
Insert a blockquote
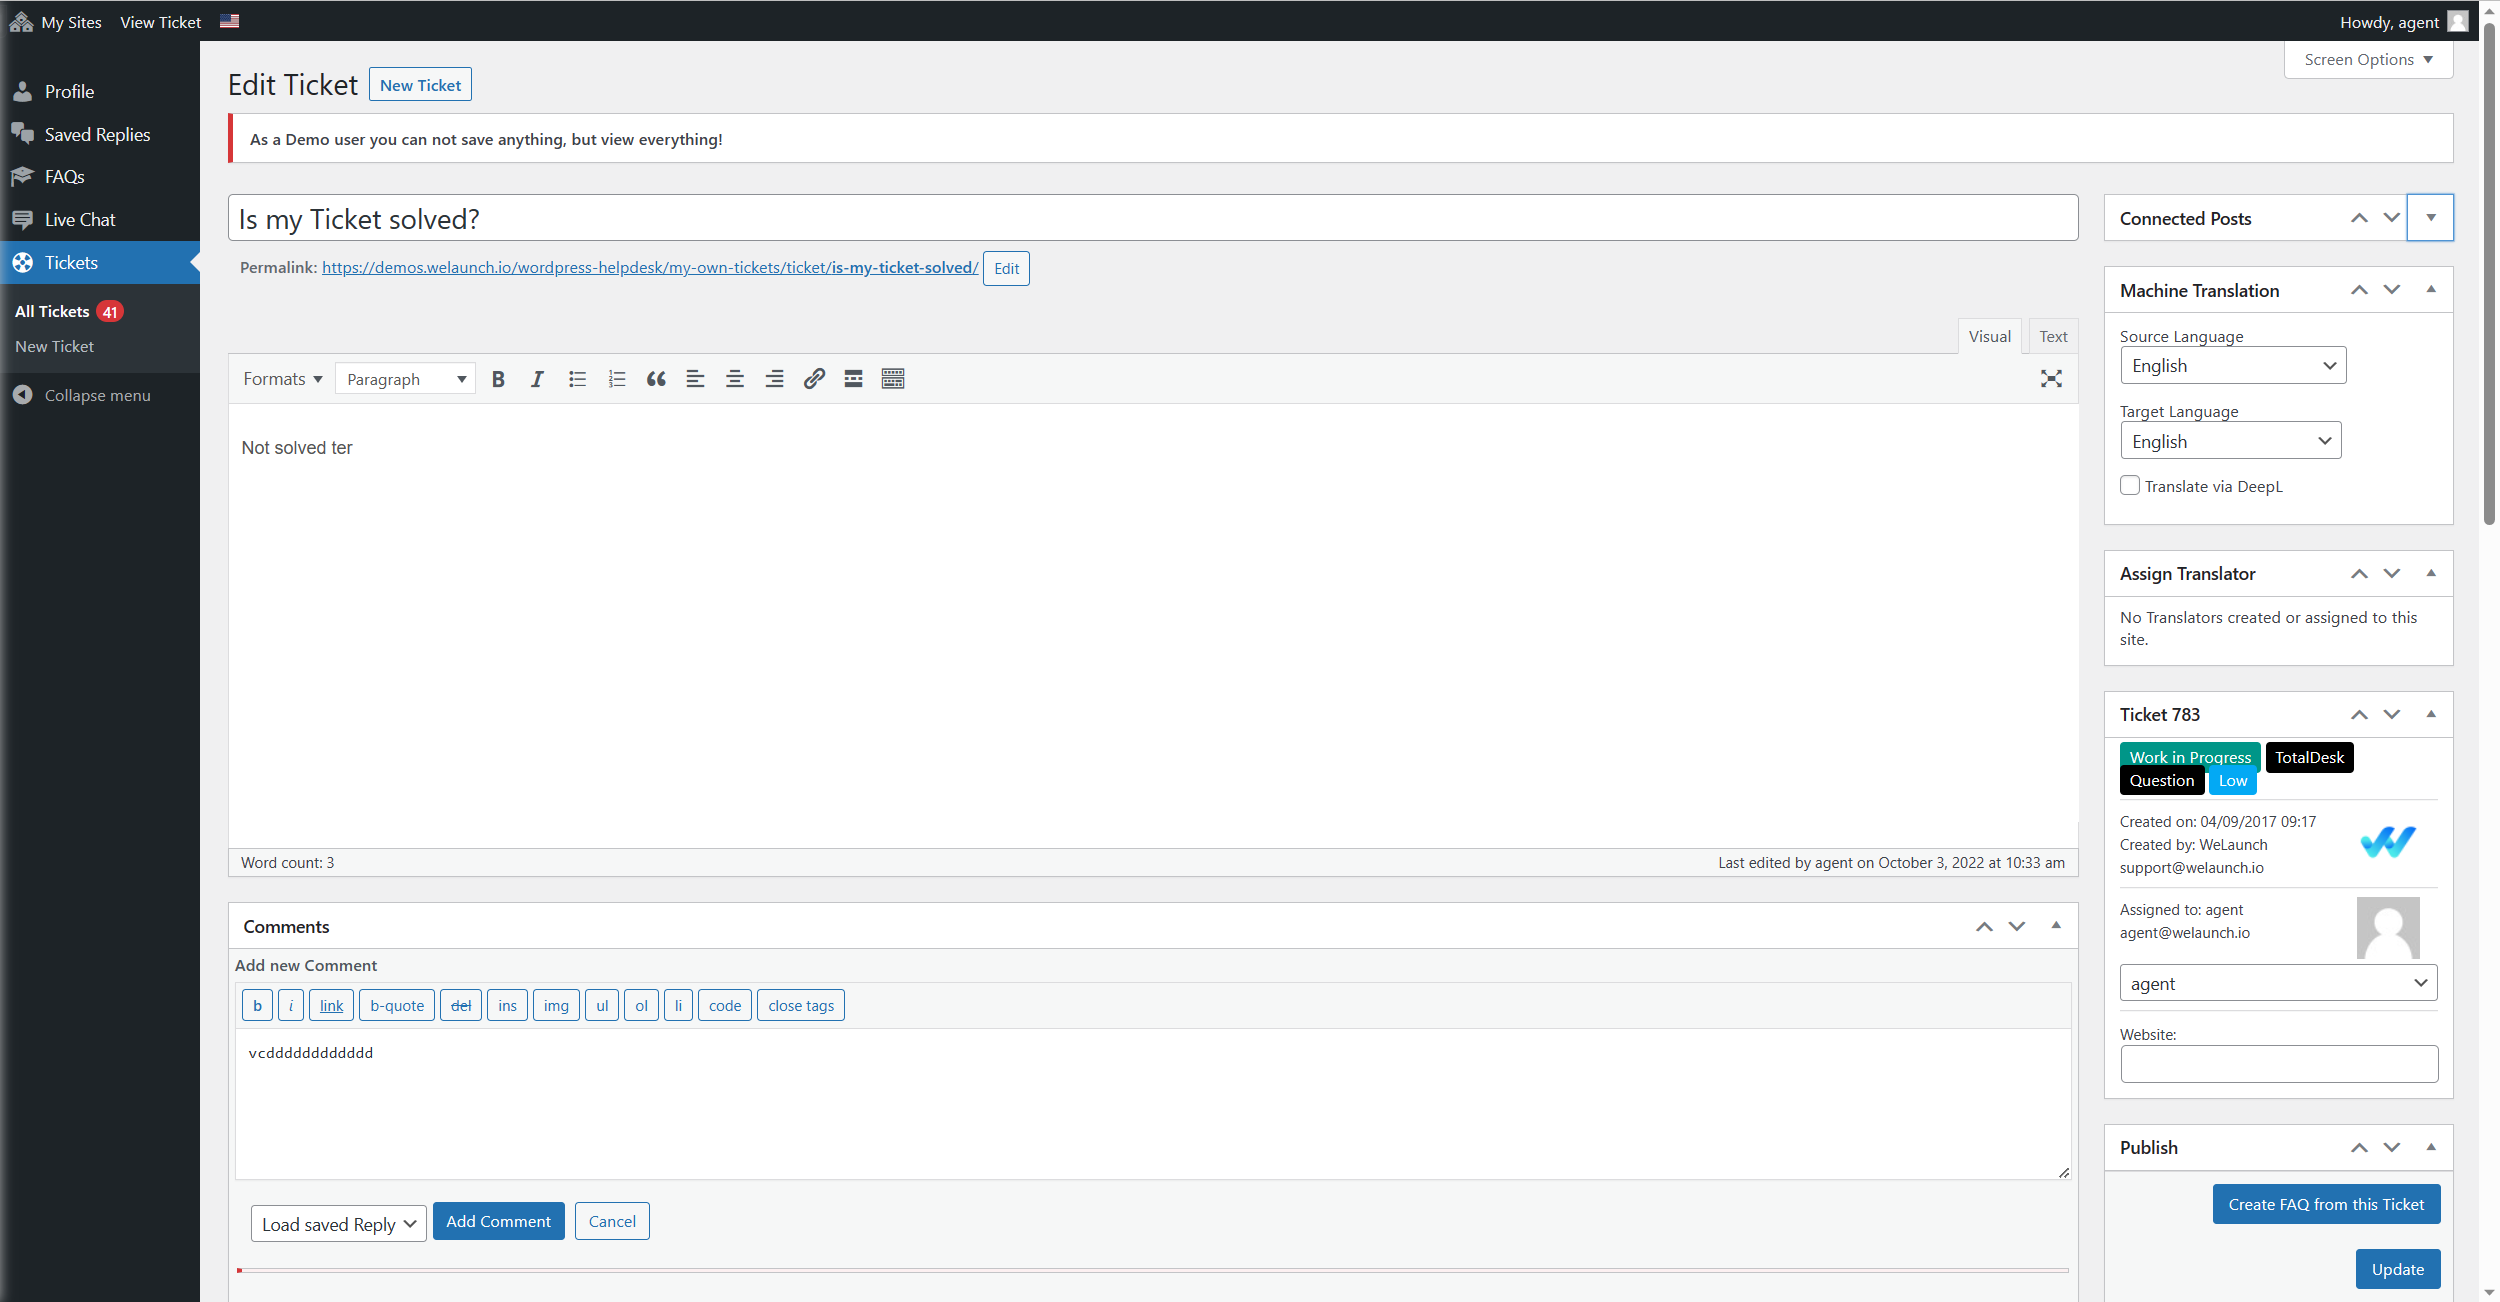[x=656, y=379]
